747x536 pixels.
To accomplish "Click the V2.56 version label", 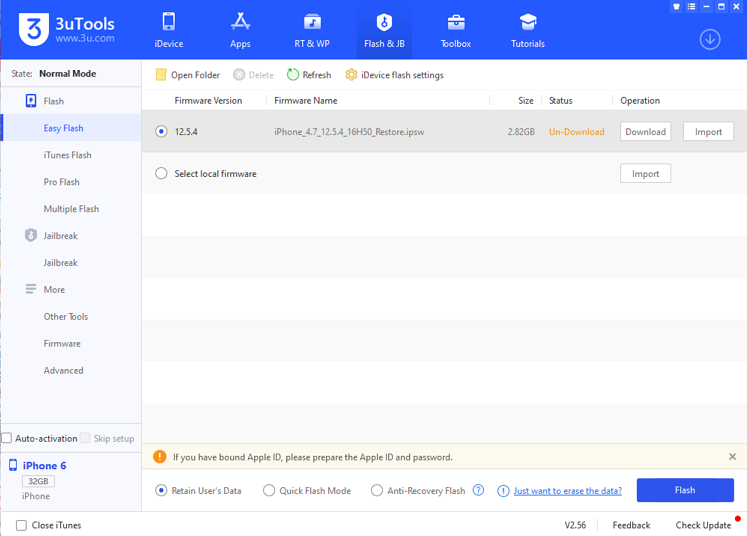I will (575, 525).
